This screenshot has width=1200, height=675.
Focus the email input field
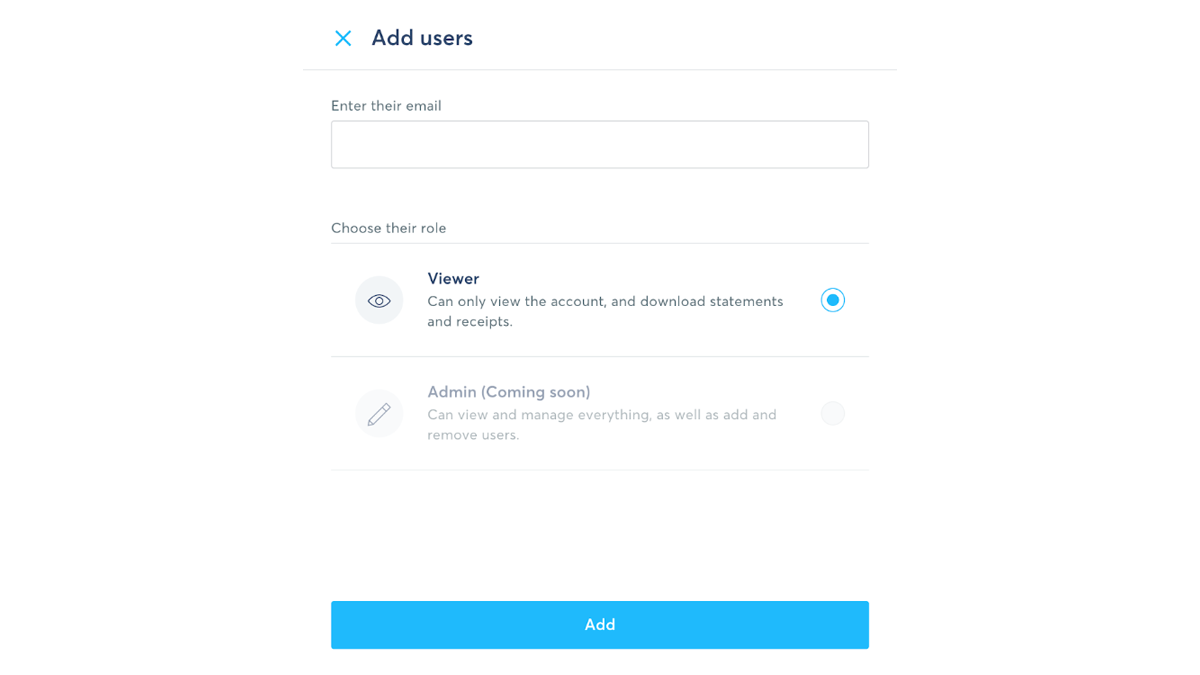click(600, 145)
